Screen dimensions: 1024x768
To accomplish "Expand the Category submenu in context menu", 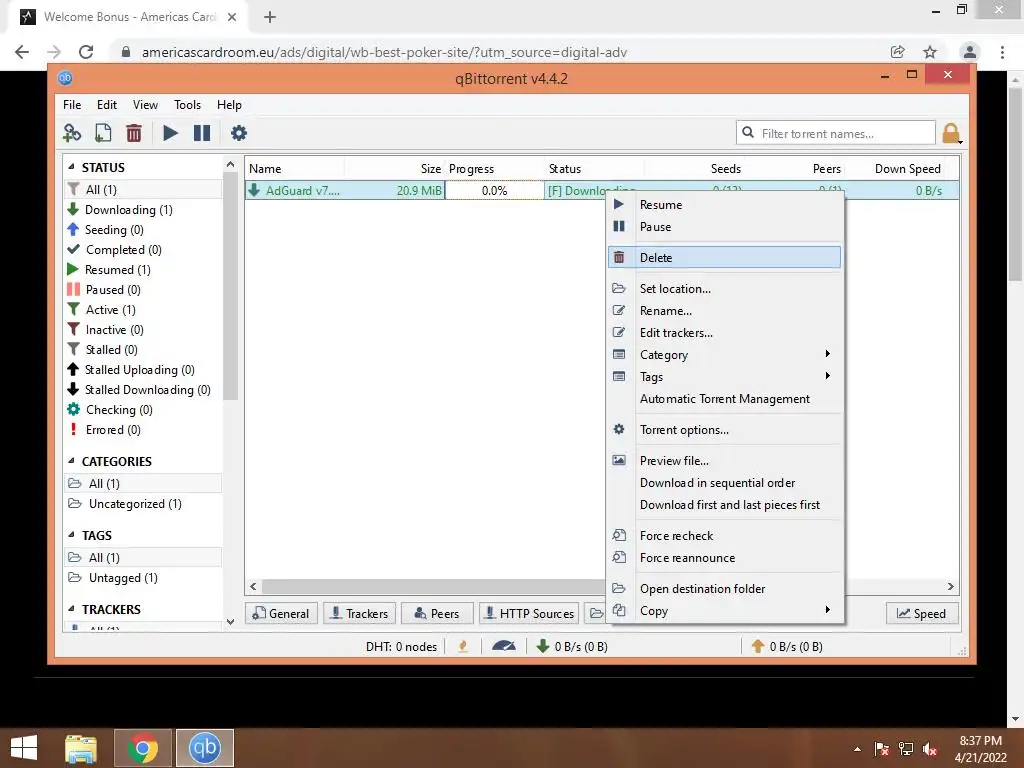I will pyautogui.click(x=725, y=355).
